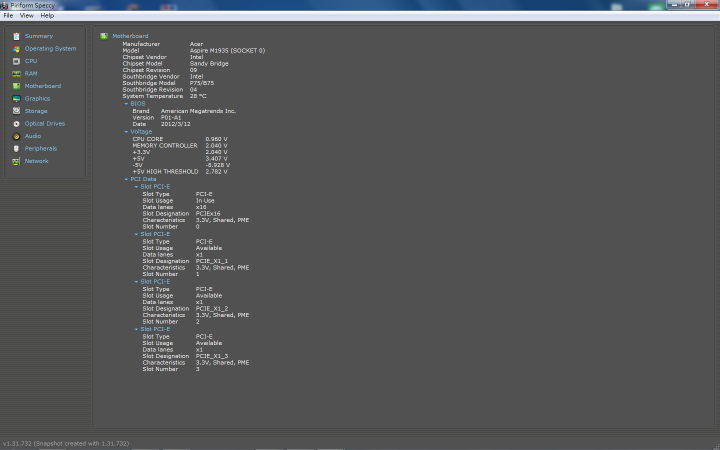This screenshot has width=720, height=450.
Task: Click the Optical Drives disc icon
Action: click(17, 124)
